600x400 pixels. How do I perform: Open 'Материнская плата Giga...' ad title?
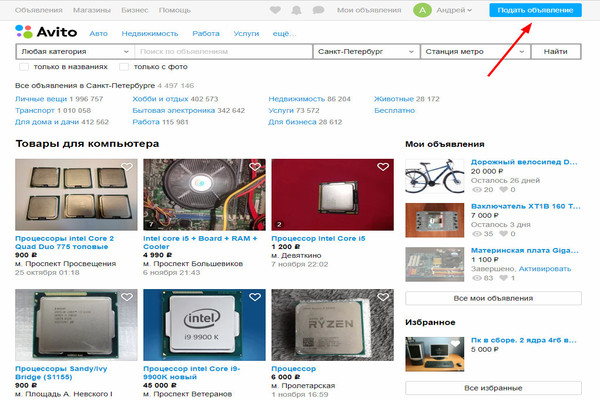coord(525,250)
